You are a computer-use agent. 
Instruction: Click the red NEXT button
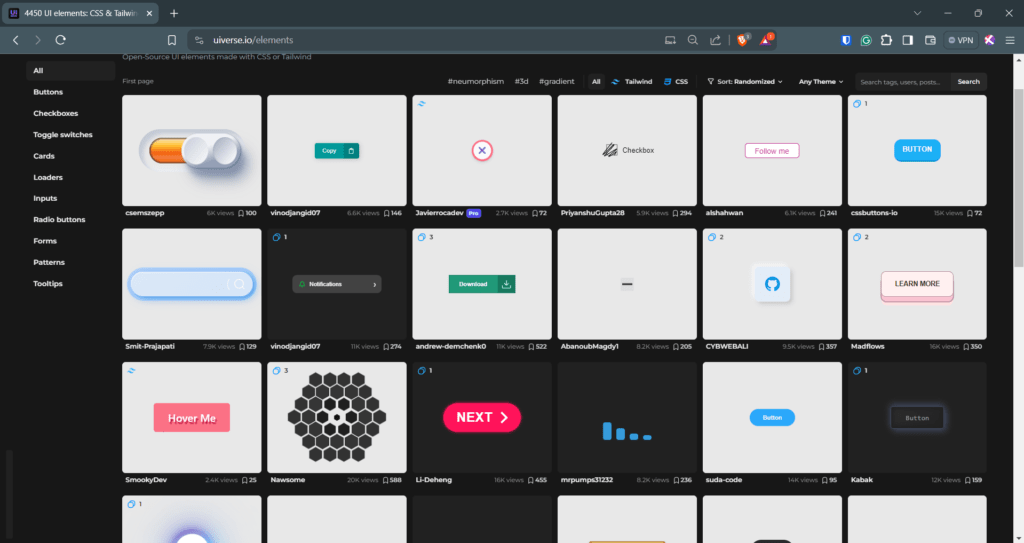coord(482,418)
